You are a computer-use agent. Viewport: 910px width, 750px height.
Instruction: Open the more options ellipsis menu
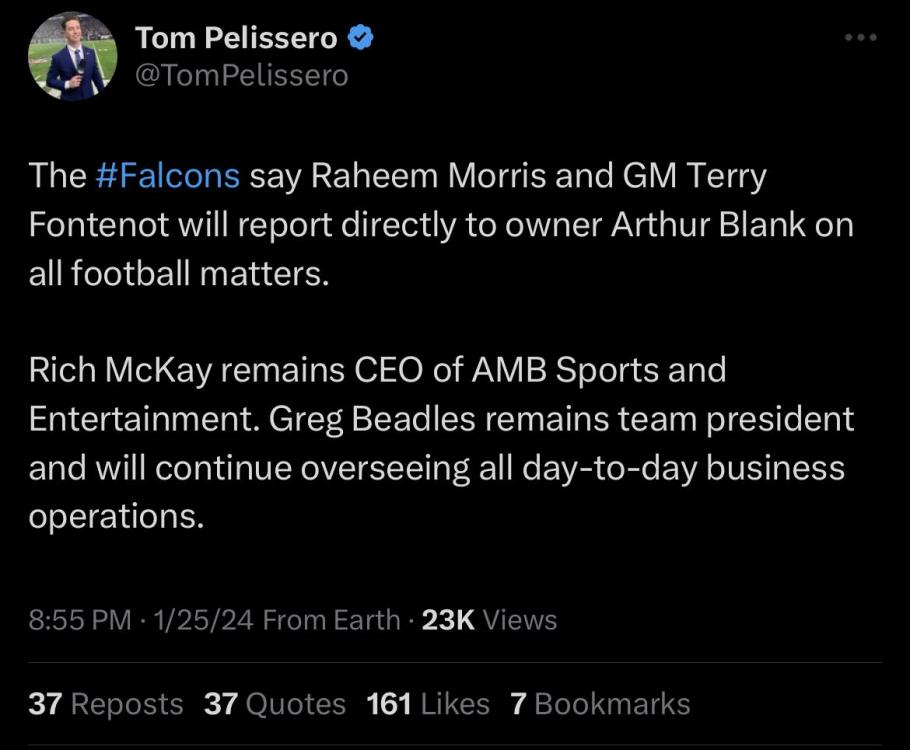(x=860, y=38)
